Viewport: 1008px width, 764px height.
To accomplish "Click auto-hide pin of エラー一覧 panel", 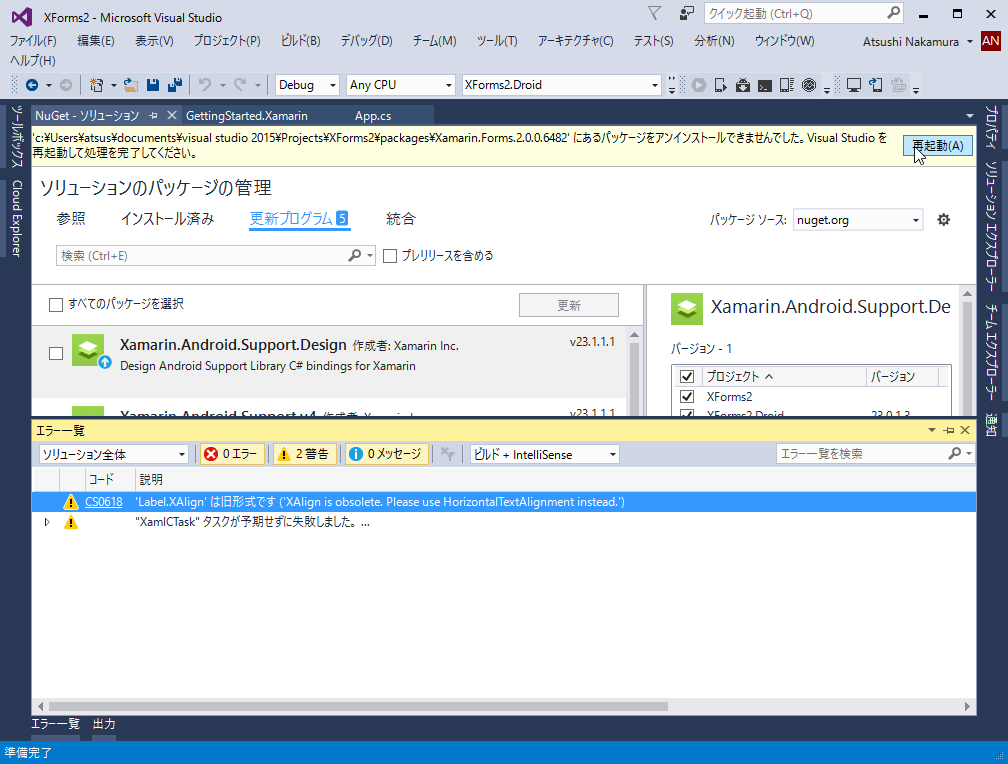I will click(949, 430).
